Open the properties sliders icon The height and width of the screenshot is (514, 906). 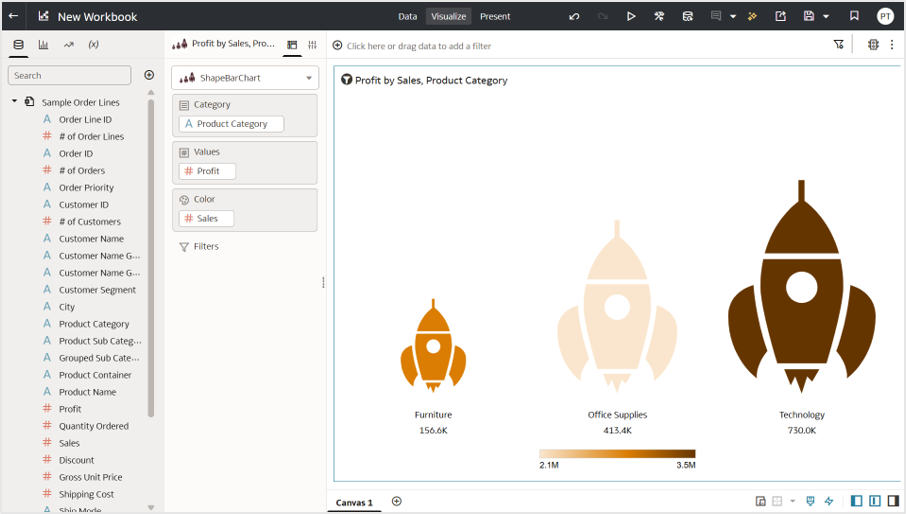point(313,44)
